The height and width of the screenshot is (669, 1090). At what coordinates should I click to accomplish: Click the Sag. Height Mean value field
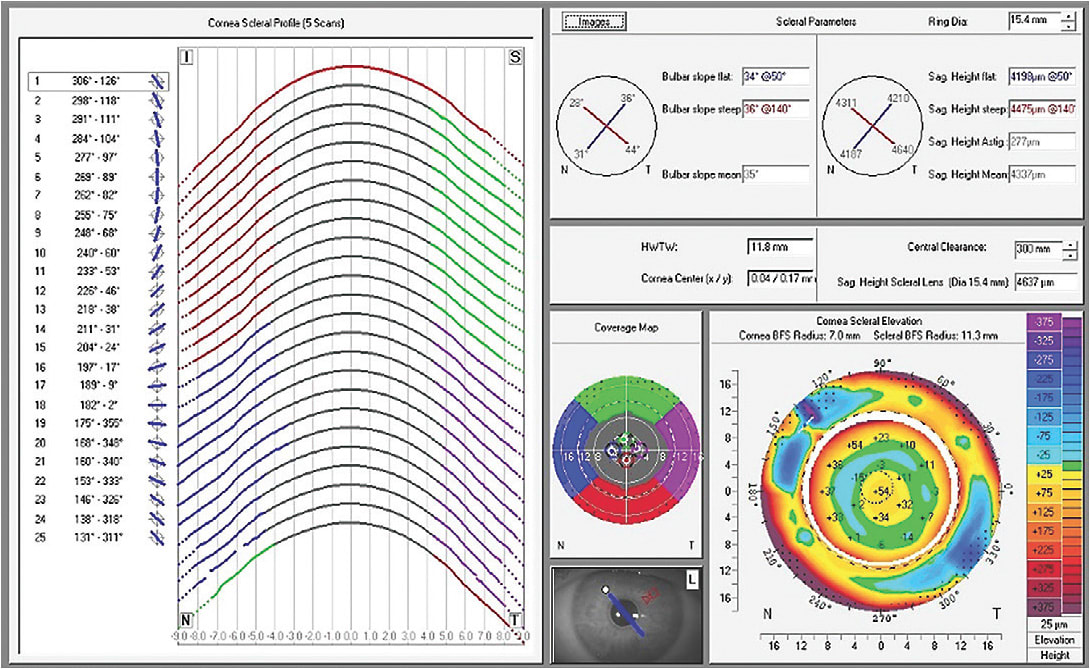(1042, 175)
